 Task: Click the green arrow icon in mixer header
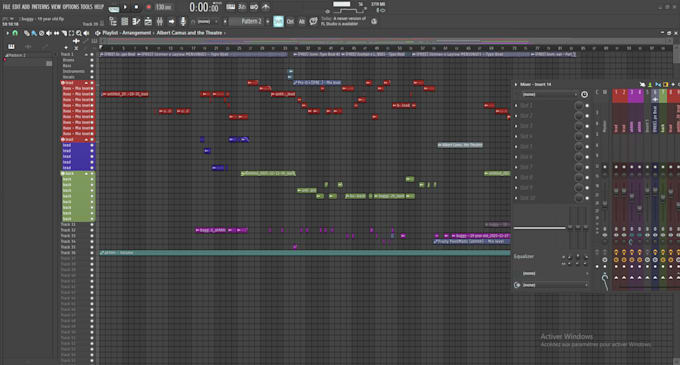point(650,84)
